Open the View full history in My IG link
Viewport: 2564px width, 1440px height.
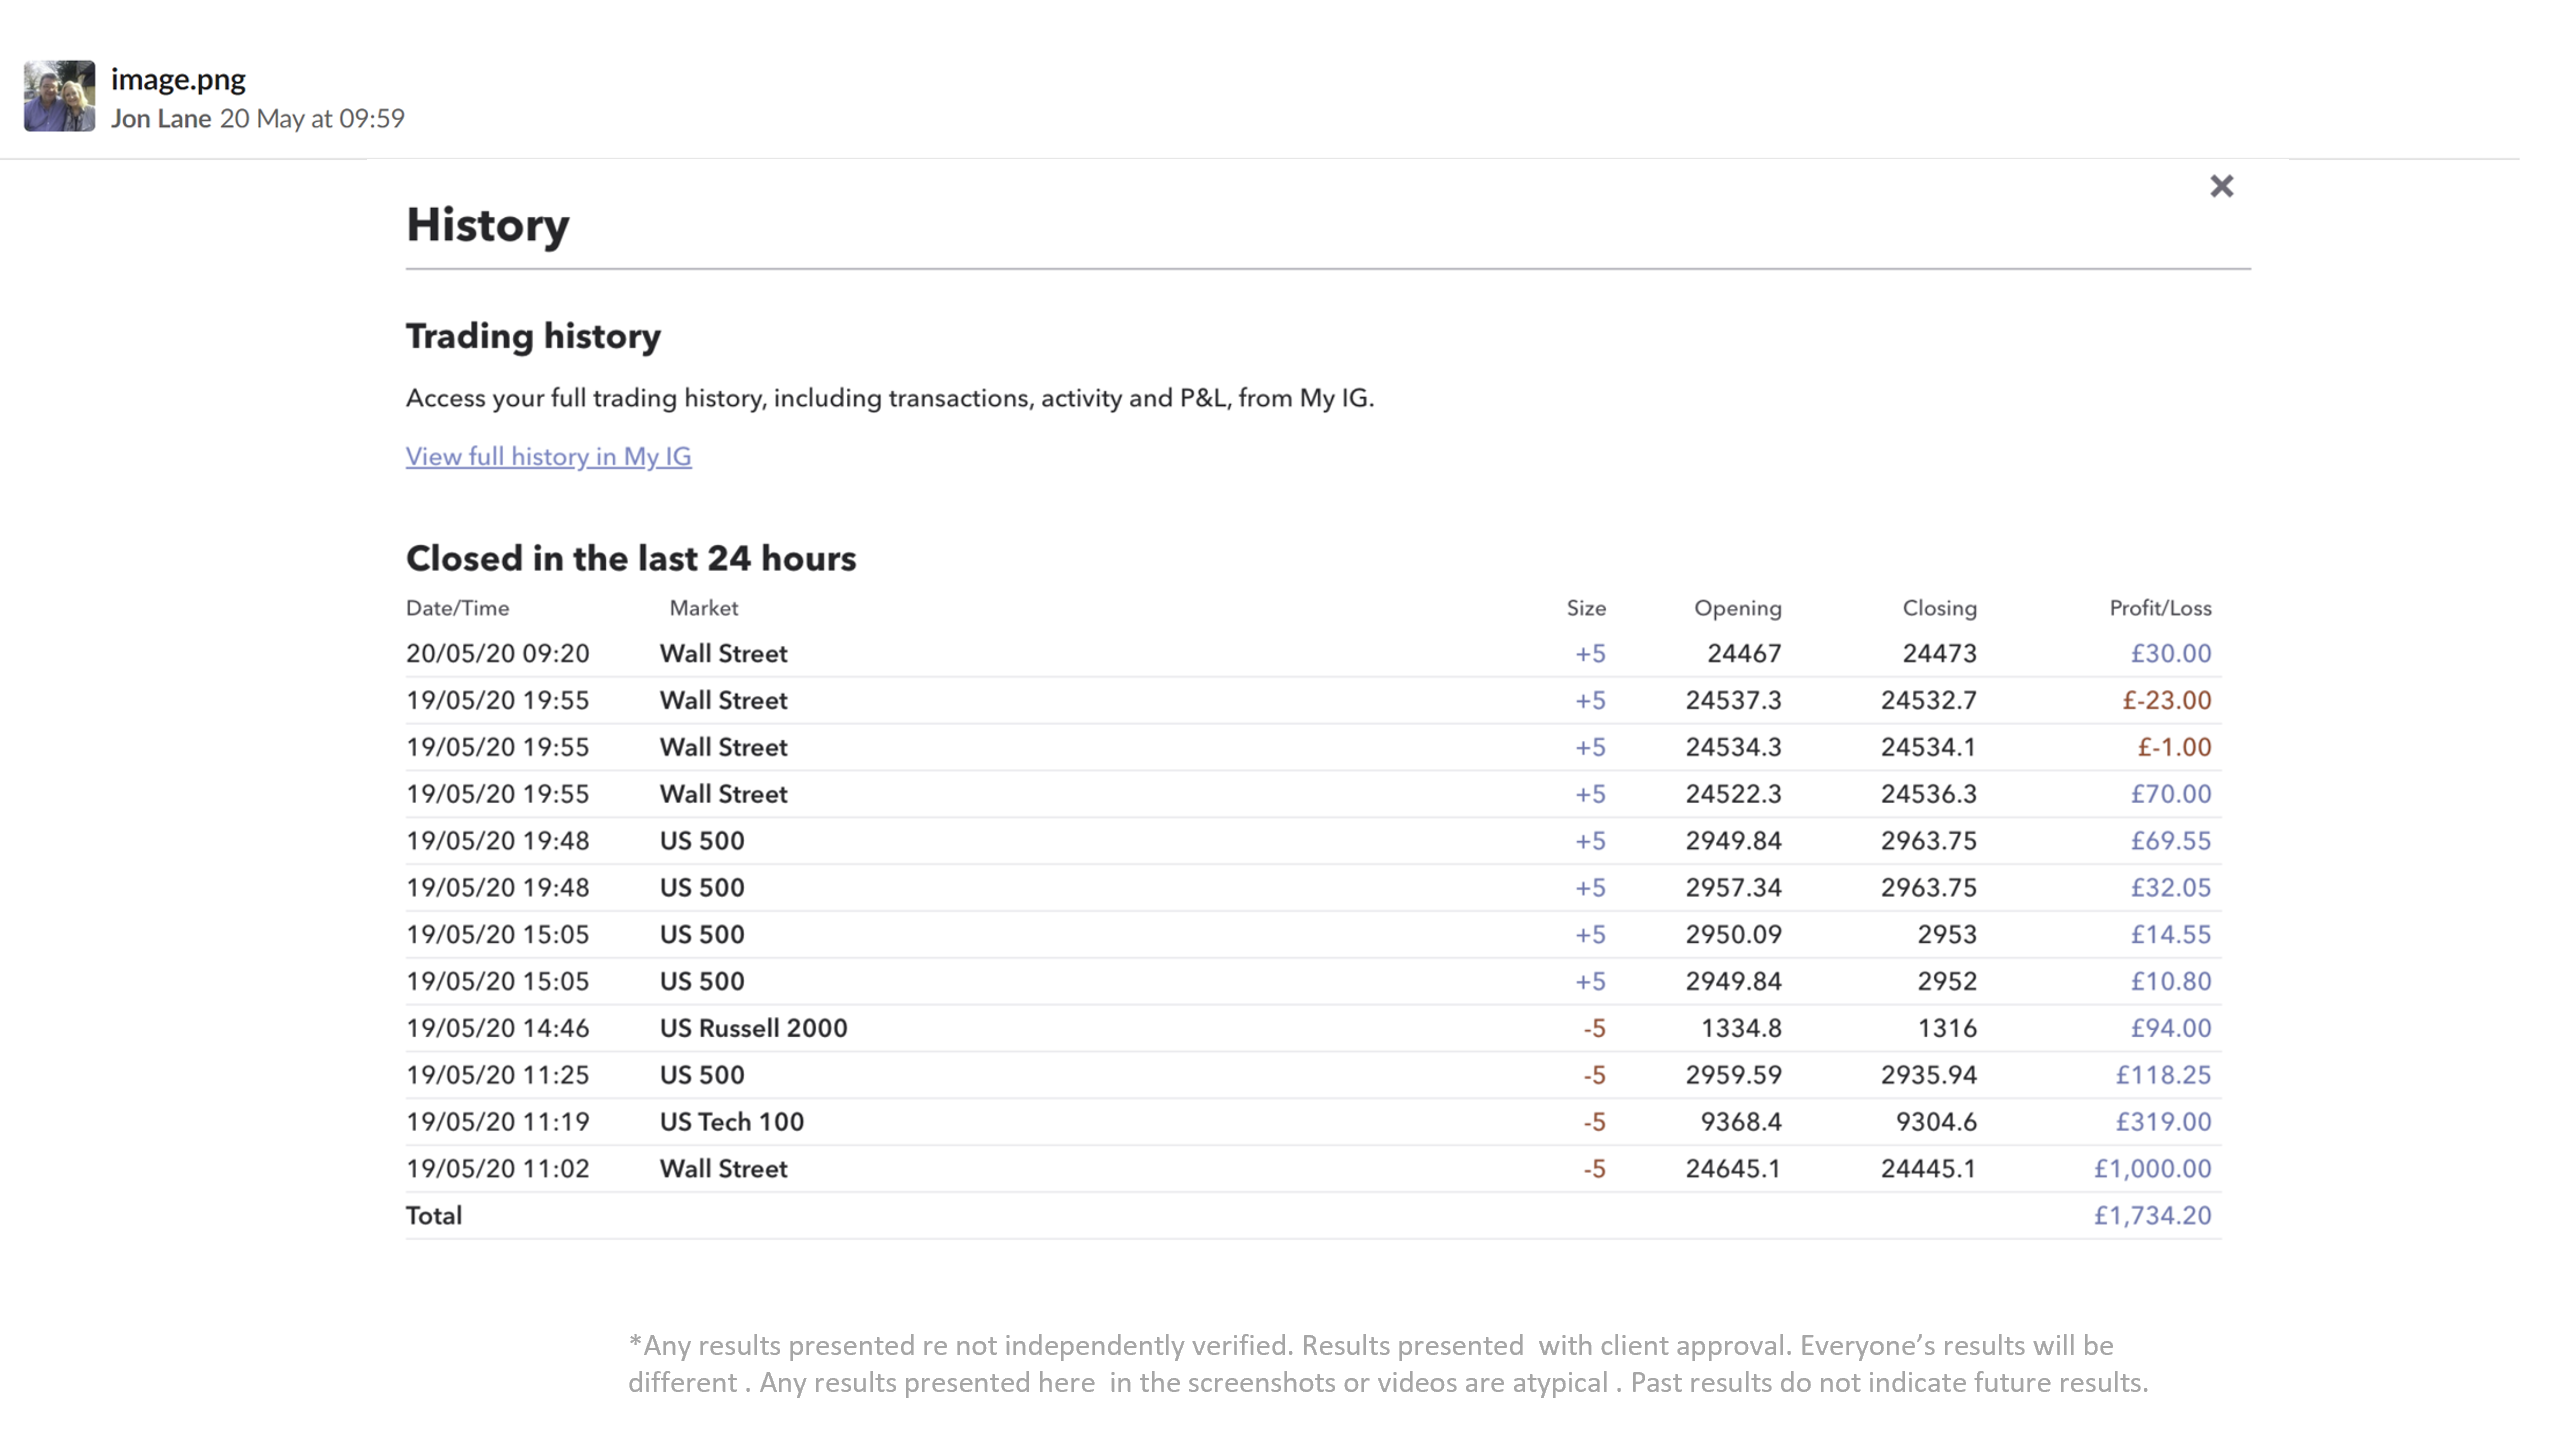pyautogui.click(x=548, y=456)
